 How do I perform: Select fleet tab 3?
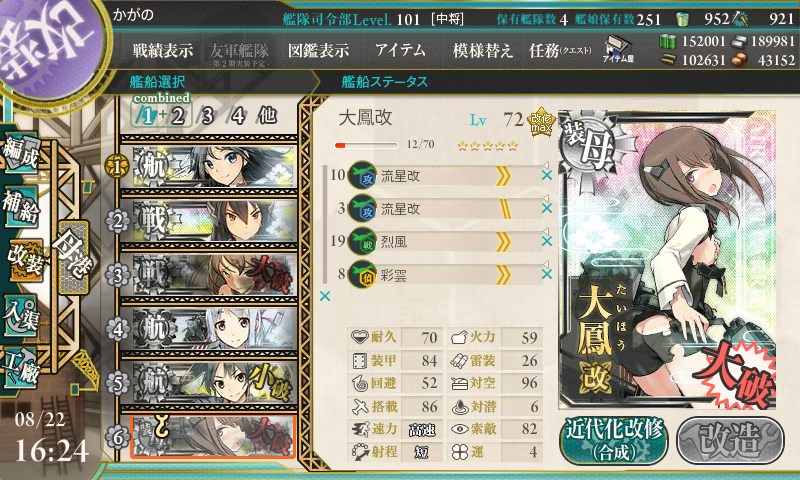(x=207, y=116)
